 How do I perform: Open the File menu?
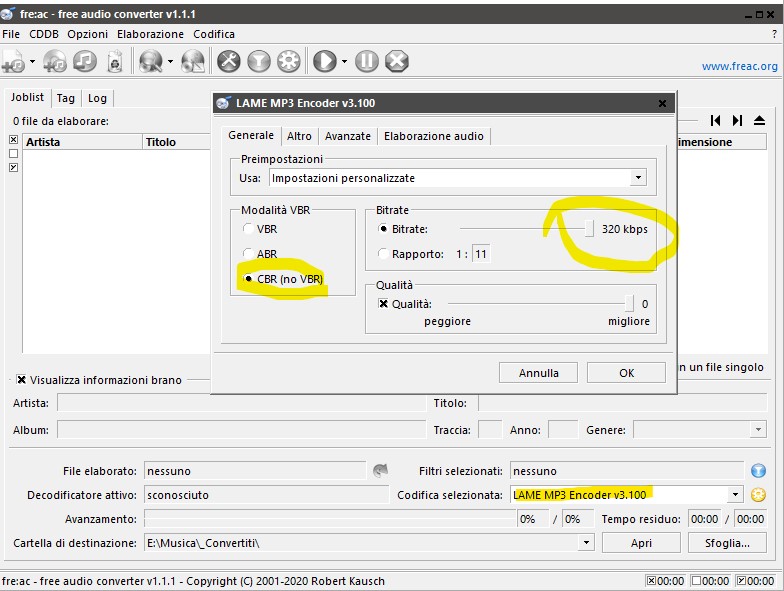pos(11,34)
